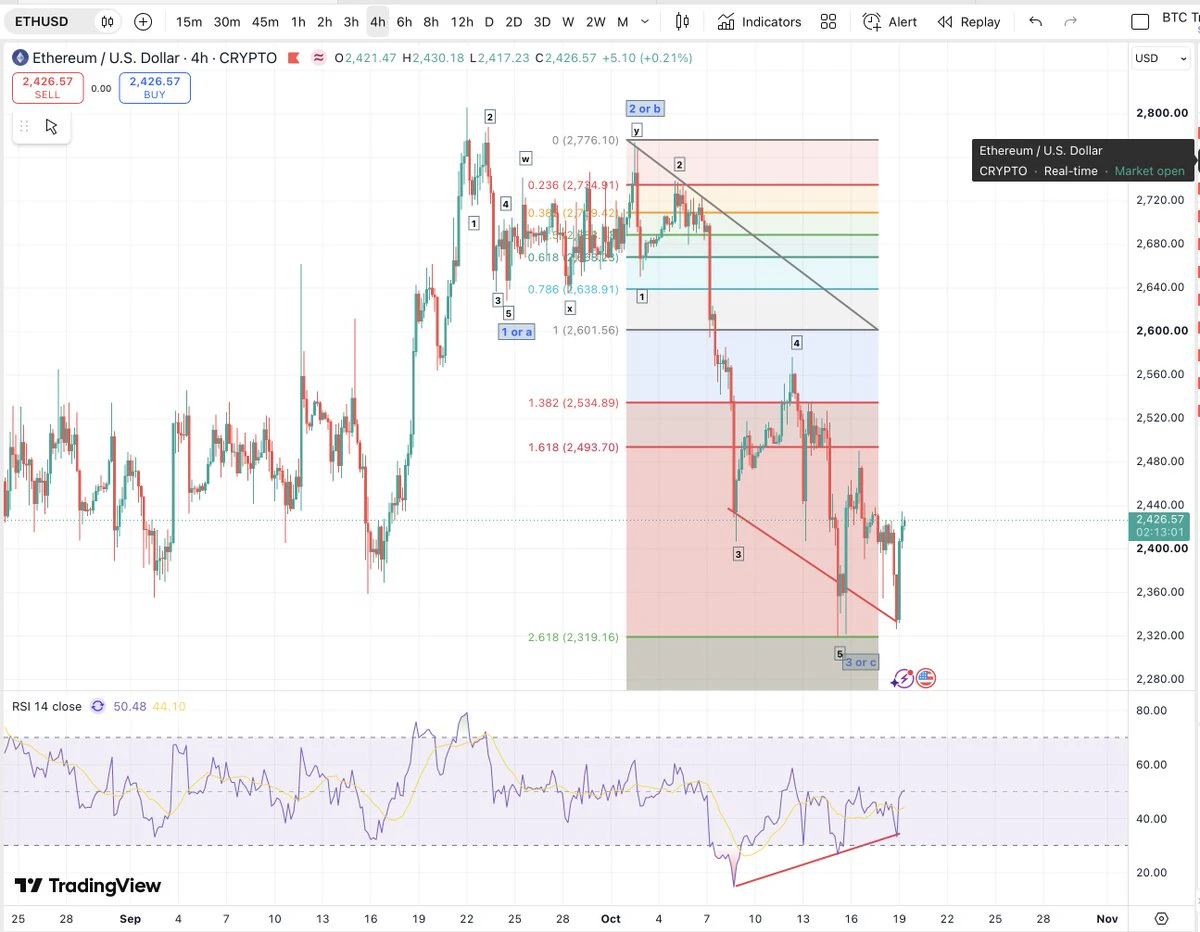Open chart settings hexagon icon at bottom right
Viewport: 1200px width, 932px height.
pos(1161,918)
